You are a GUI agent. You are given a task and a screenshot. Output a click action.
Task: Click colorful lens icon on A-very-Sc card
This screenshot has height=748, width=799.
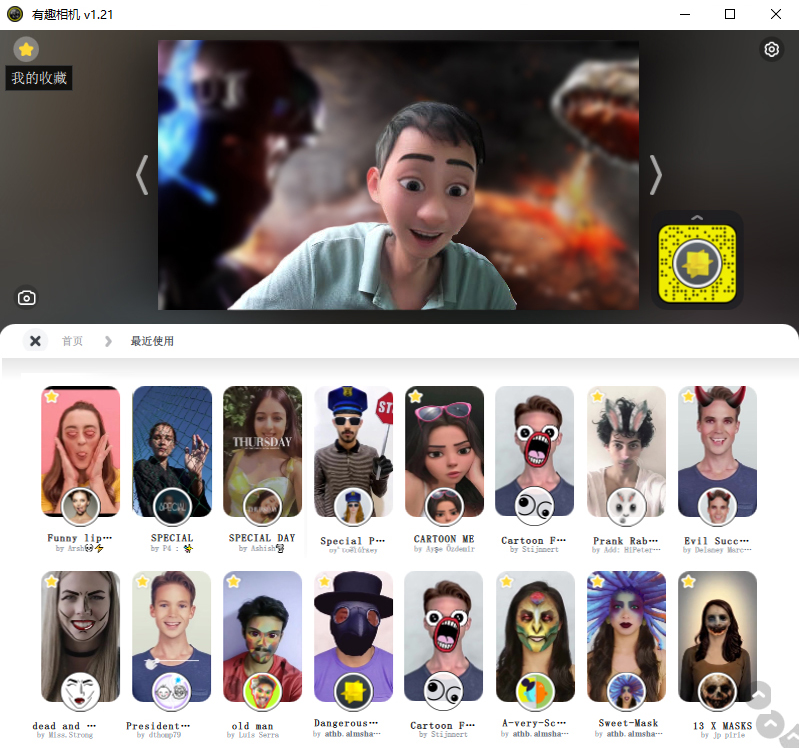pos(535,691)
